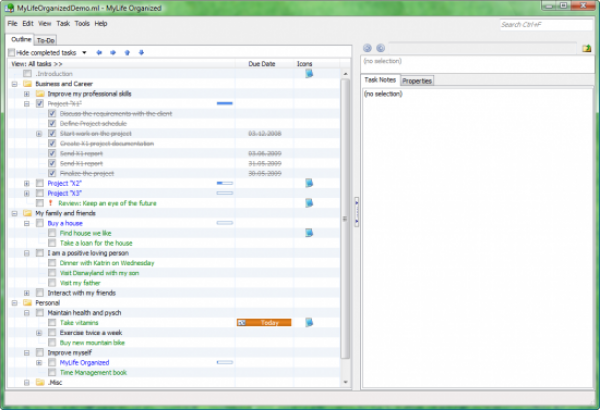Viewport: 600px width, 410px height.
Task: Open the Tools menu
Action: click(x=82, y=23)
